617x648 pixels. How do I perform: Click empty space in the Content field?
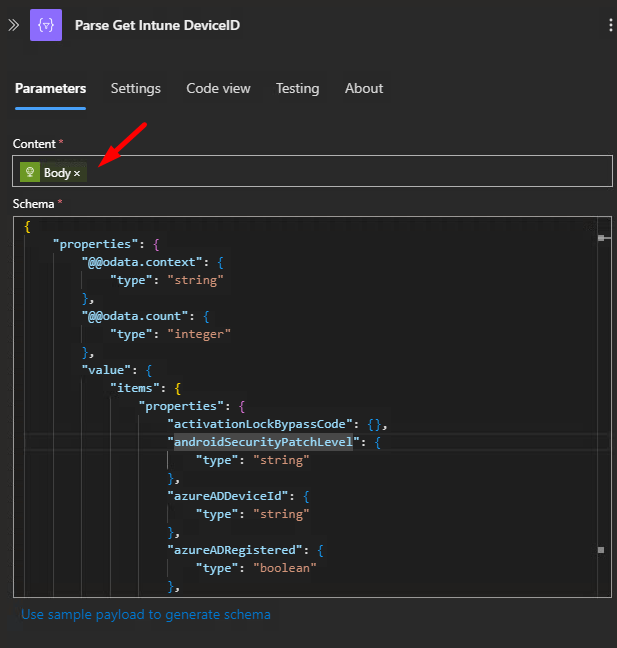coord(350,172)
